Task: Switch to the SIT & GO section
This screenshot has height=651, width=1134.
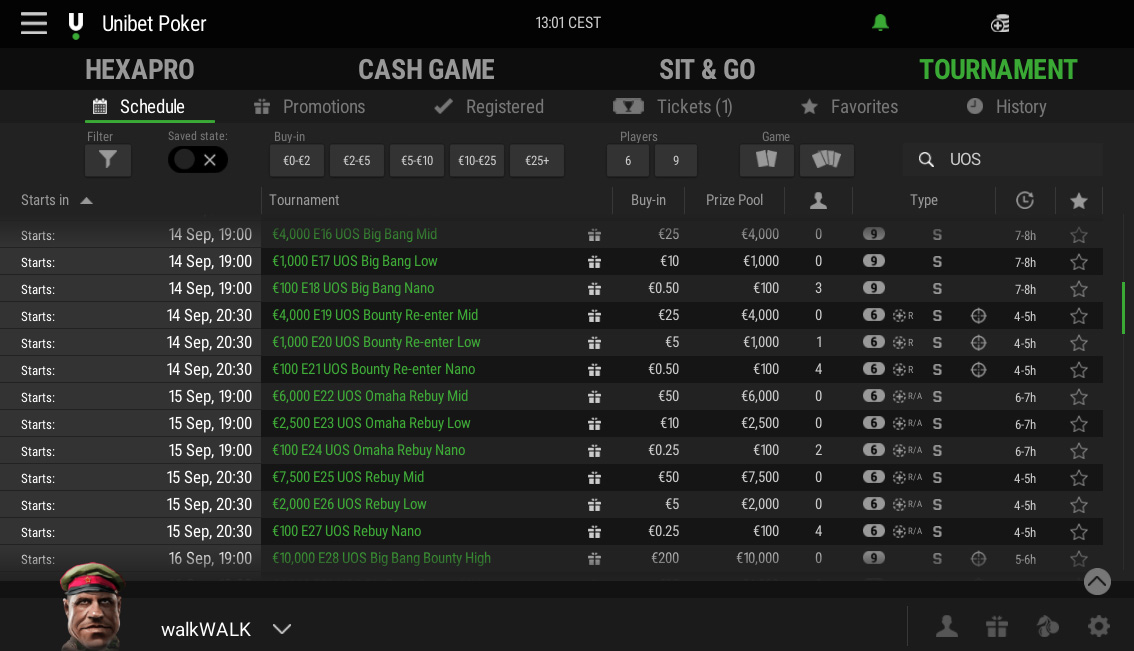Action: (707, 69)
